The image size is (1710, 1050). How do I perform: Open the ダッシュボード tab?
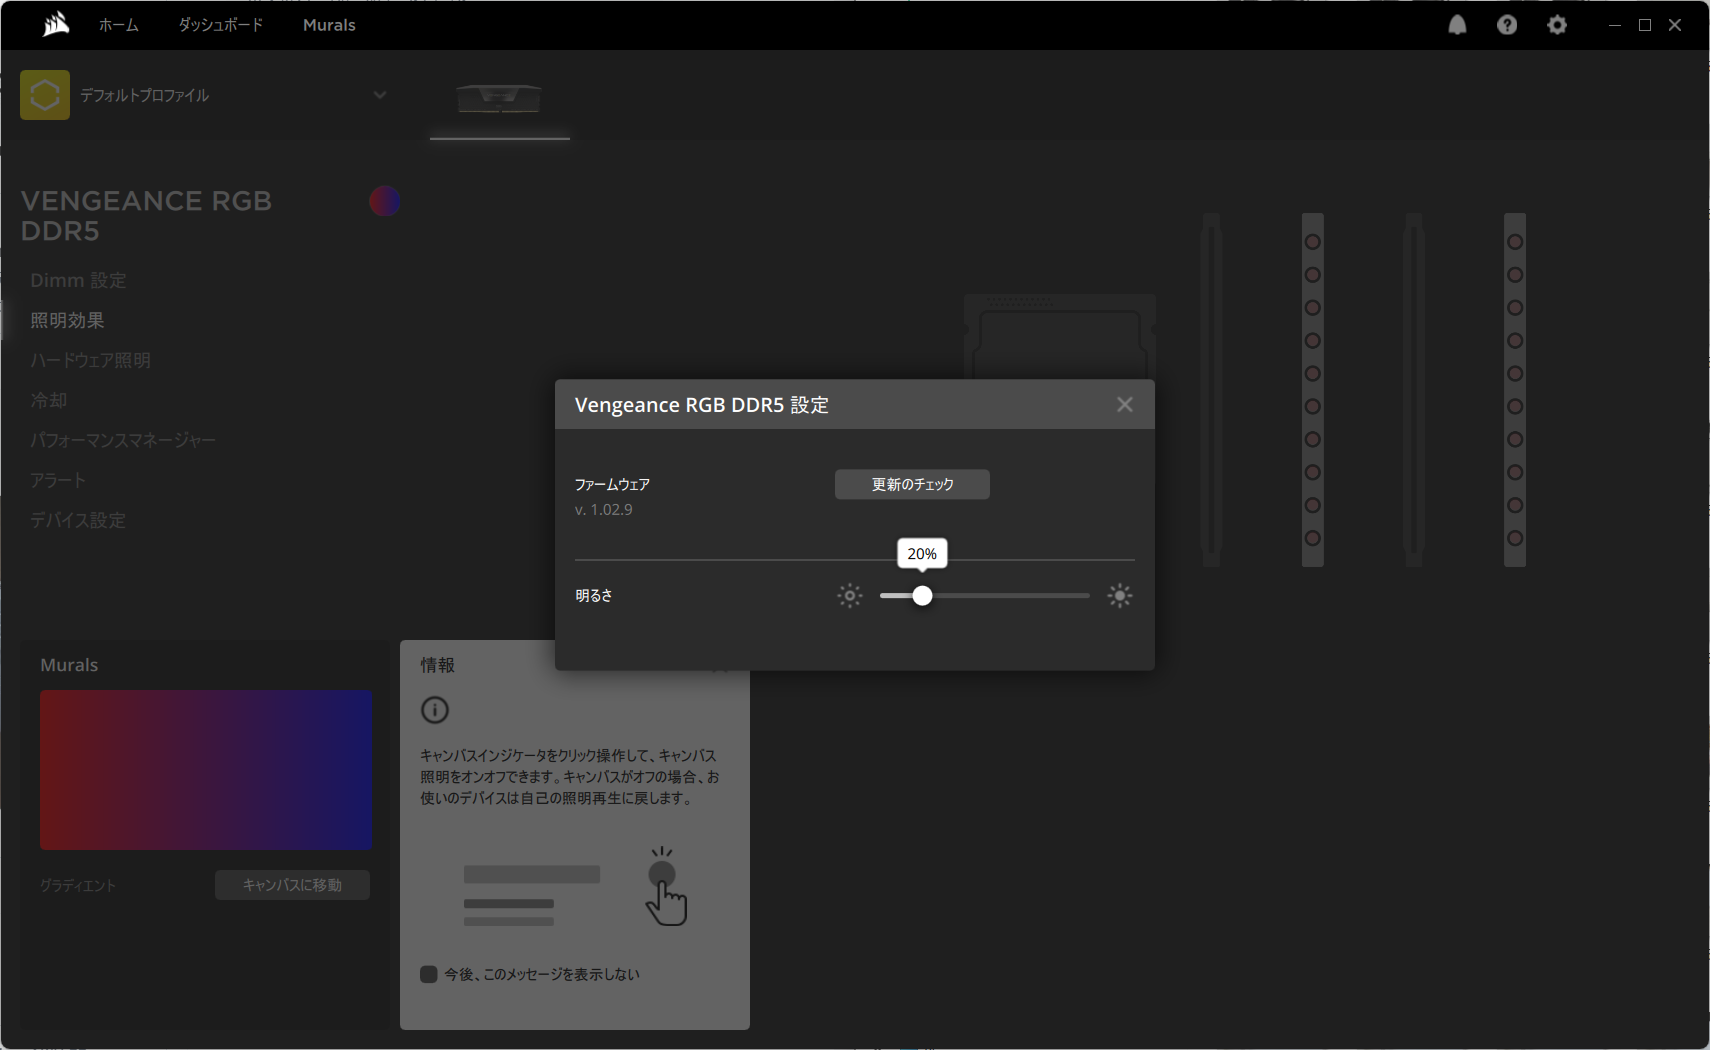pos(221,25)
